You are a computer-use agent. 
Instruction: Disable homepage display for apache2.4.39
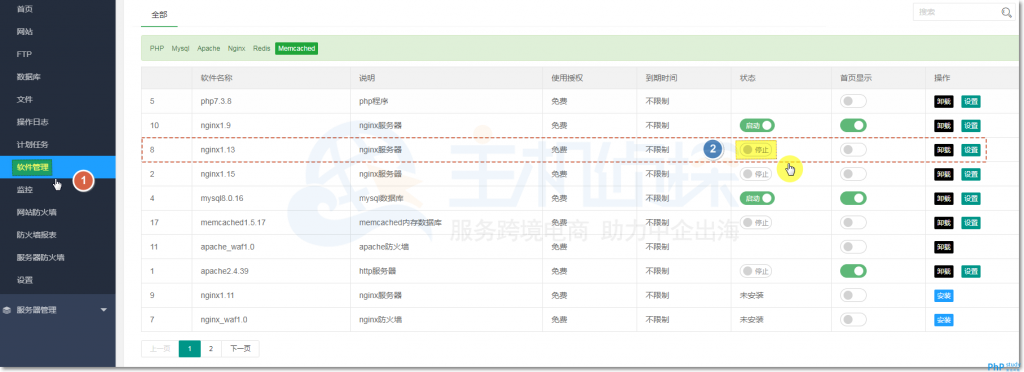pyautogui.click(x=853, y=271)
